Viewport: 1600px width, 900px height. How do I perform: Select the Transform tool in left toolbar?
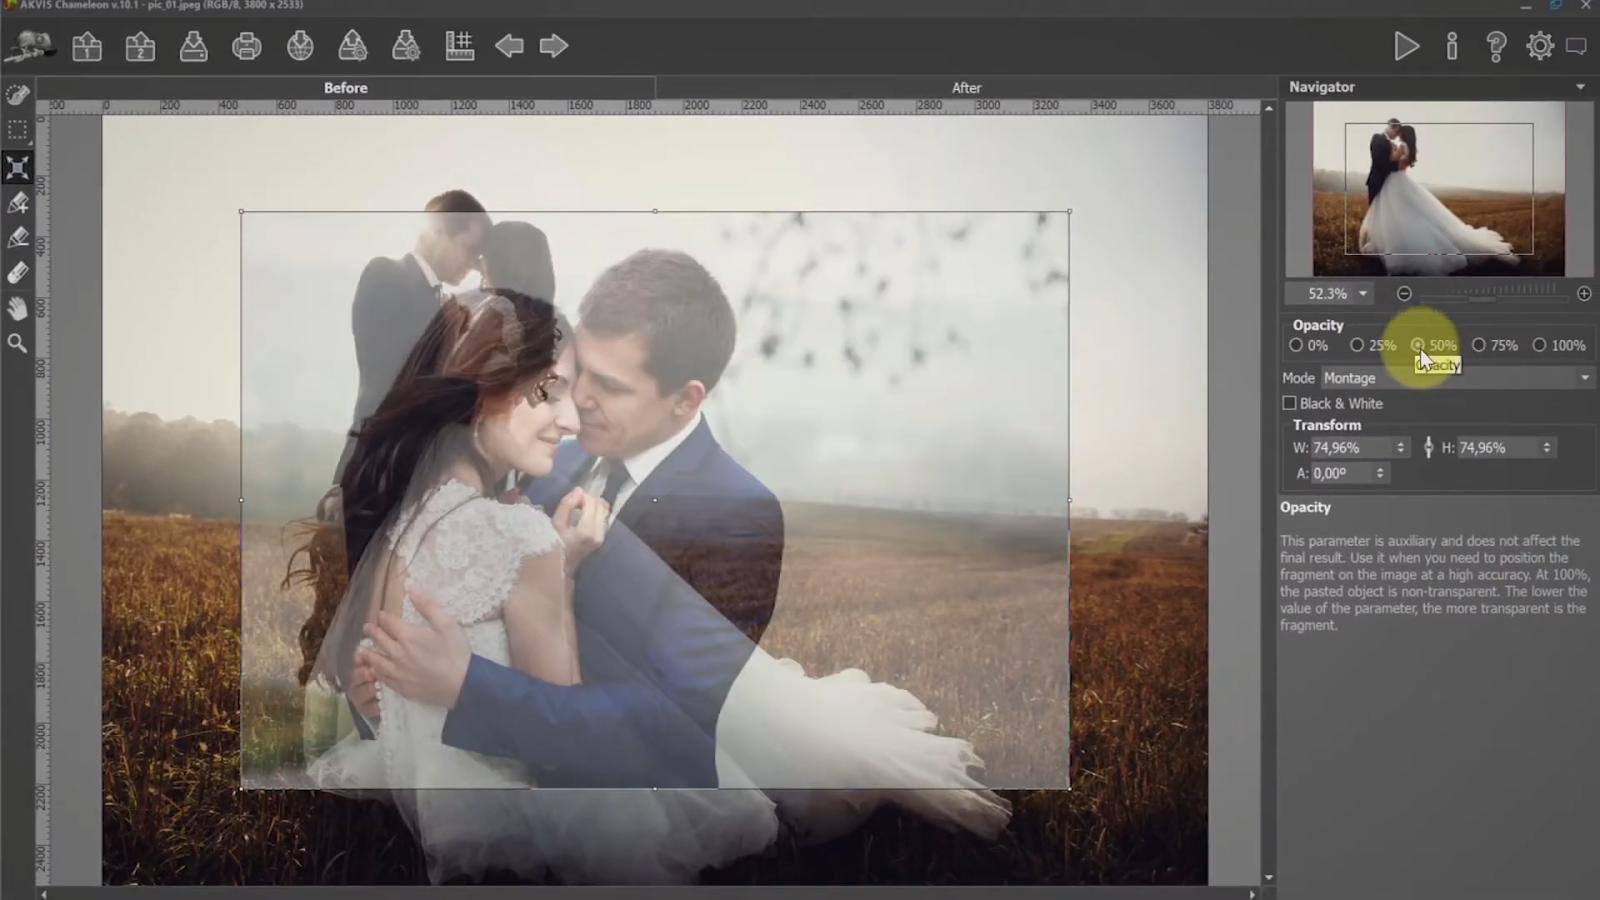coord(17,167)
